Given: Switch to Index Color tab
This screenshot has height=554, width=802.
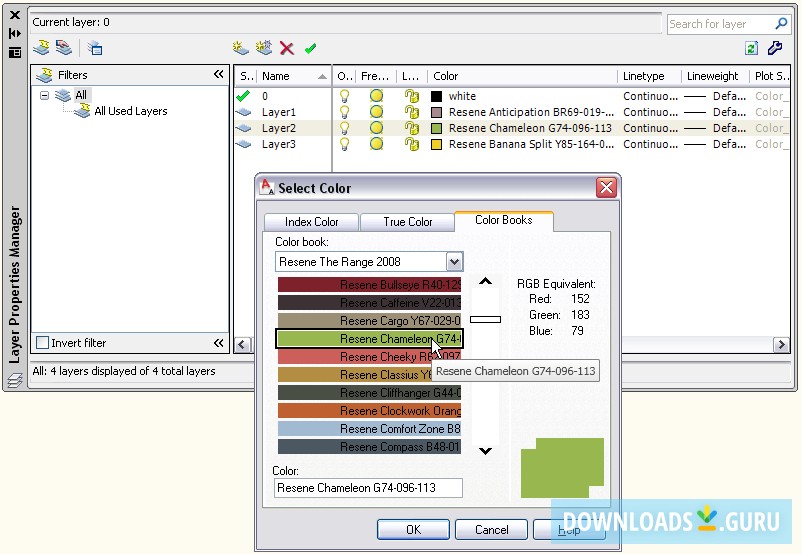Looking at the screenshot, I should pyautogui.click(x=311, y=222).
